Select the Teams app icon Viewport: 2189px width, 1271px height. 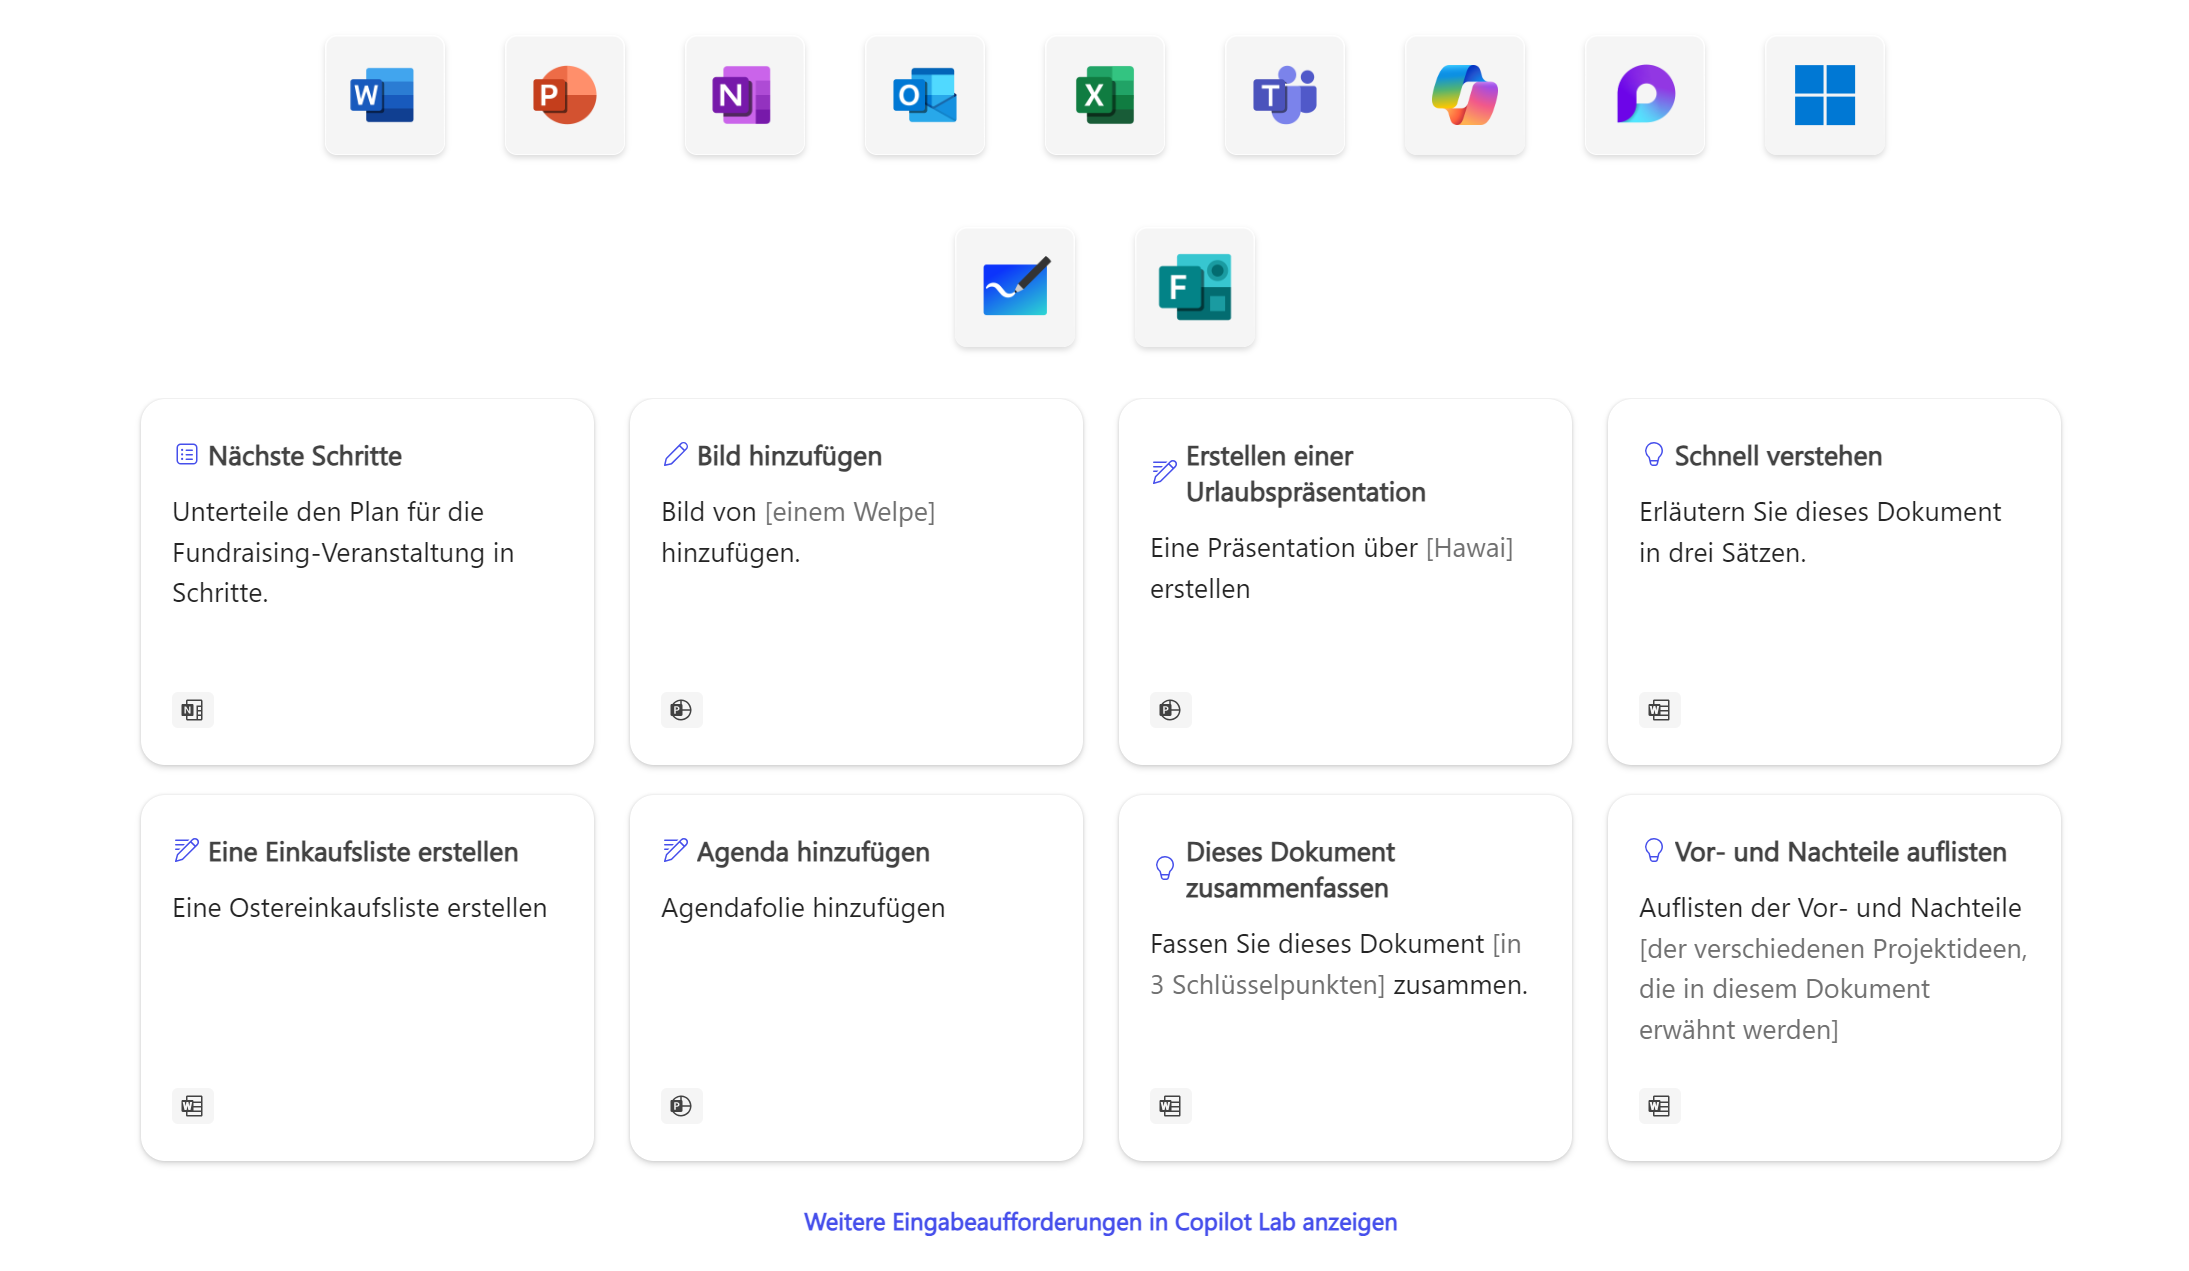pyautogui.click(x=1284, y=96)
